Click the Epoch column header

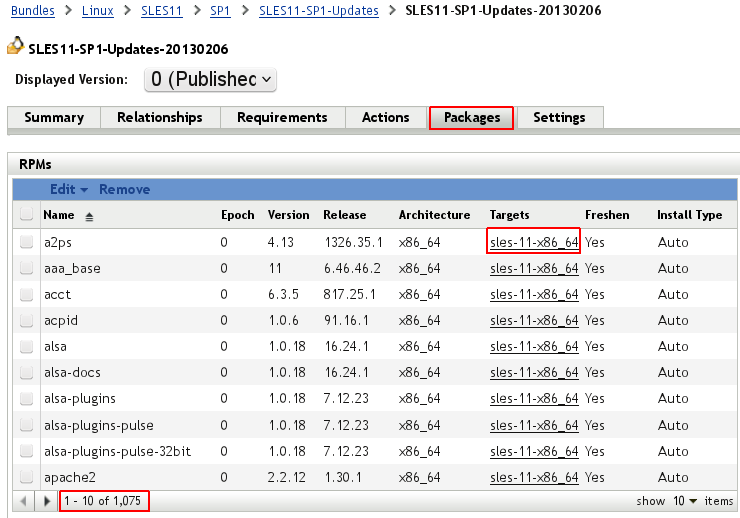pyautogui.click(x=237, y=215)
